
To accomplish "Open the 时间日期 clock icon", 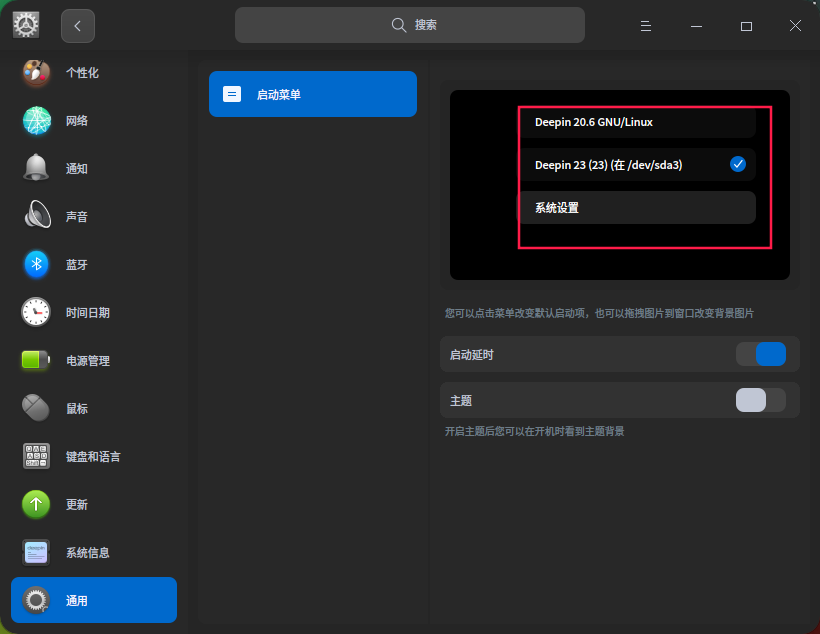I will (36, 312).
